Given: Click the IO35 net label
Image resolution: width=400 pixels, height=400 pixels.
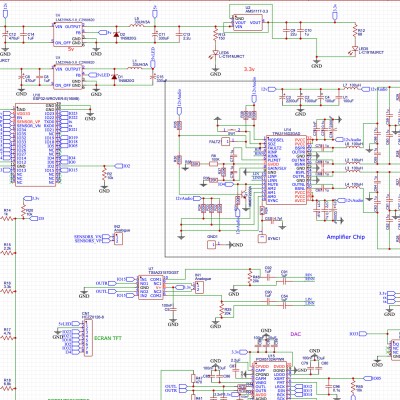Looking at the screenshot, I should (372, 378).
